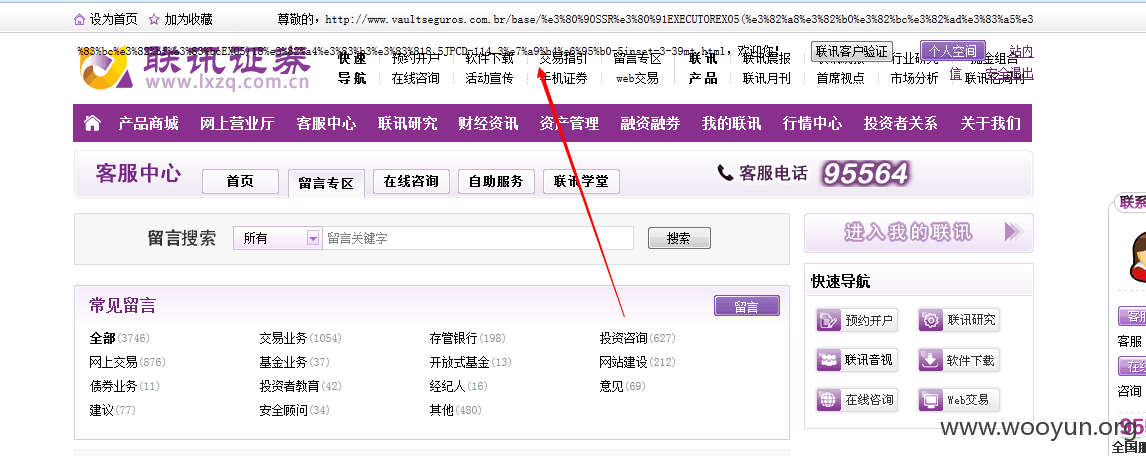
Task: Select the 网上交易 (876) category
Action: click(x=127, y=362)
